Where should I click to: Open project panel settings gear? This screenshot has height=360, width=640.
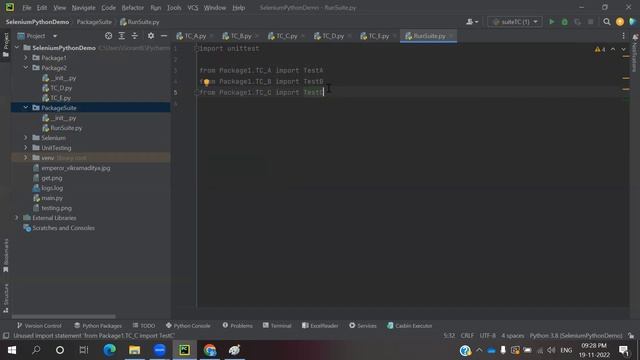[151, 36]
